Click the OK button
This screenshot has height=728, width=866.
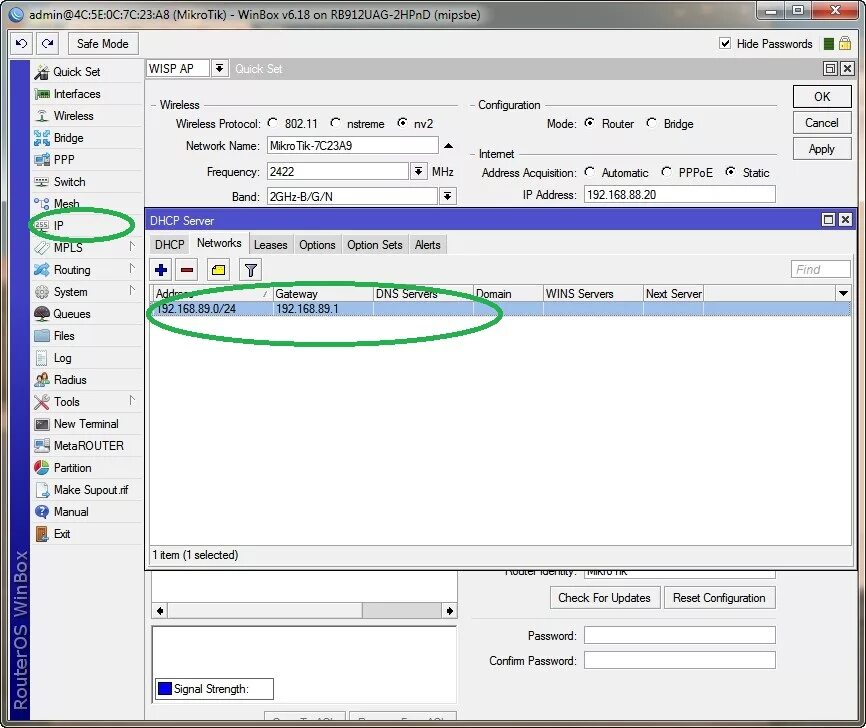[x=822, y=97]
